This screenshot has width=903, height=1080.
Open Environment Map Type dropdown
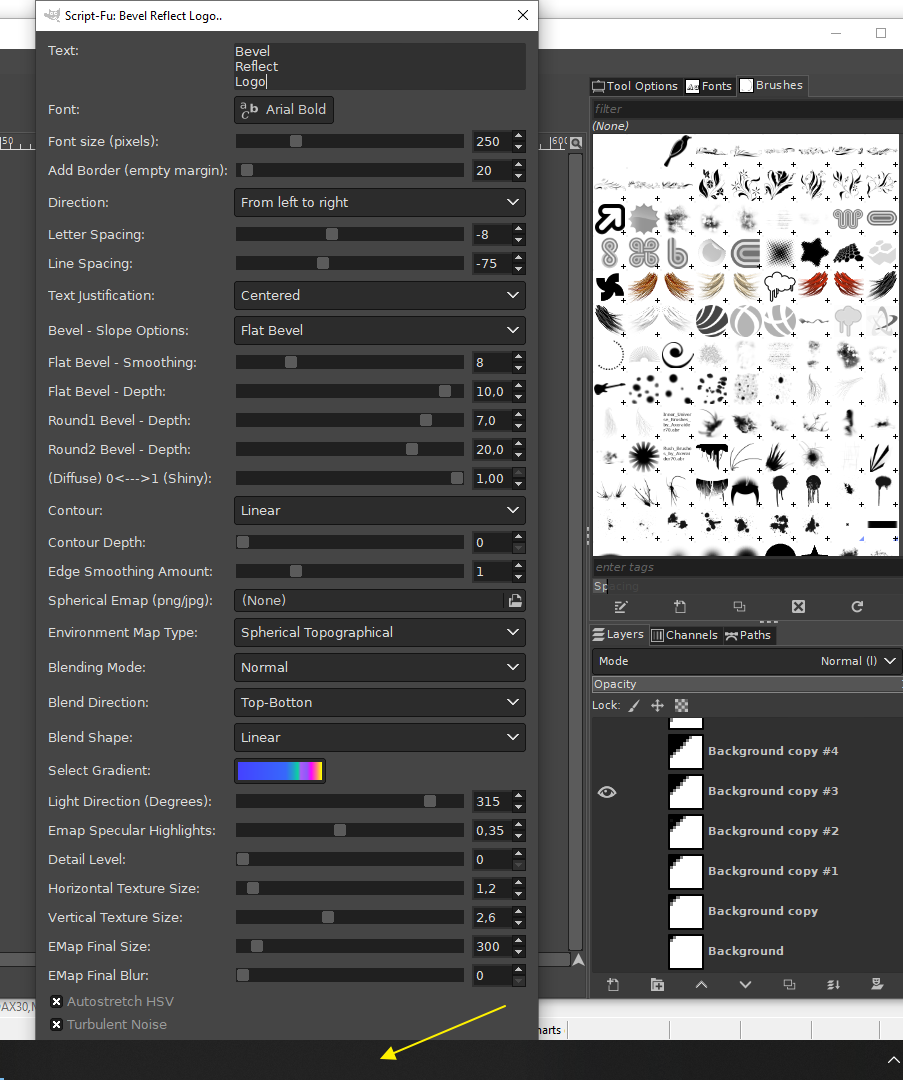[380, 632]
